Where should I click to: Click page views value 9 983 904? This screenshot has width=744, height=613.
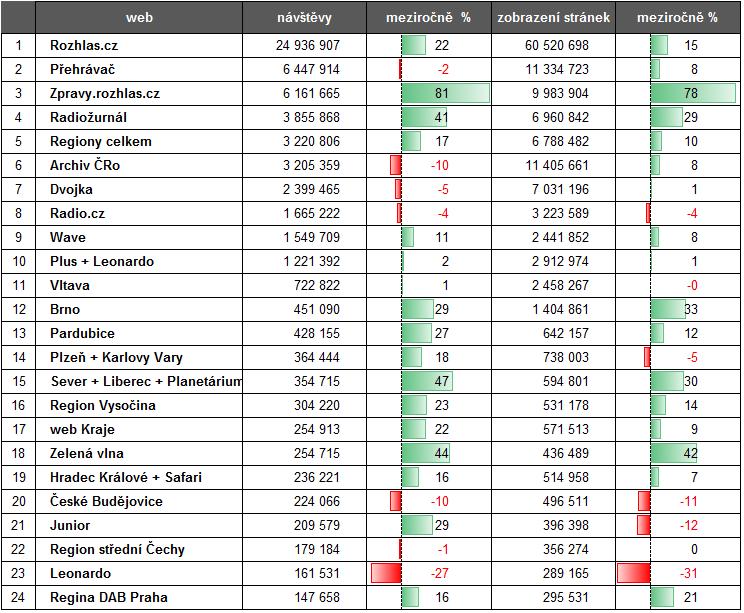(560, 93)
